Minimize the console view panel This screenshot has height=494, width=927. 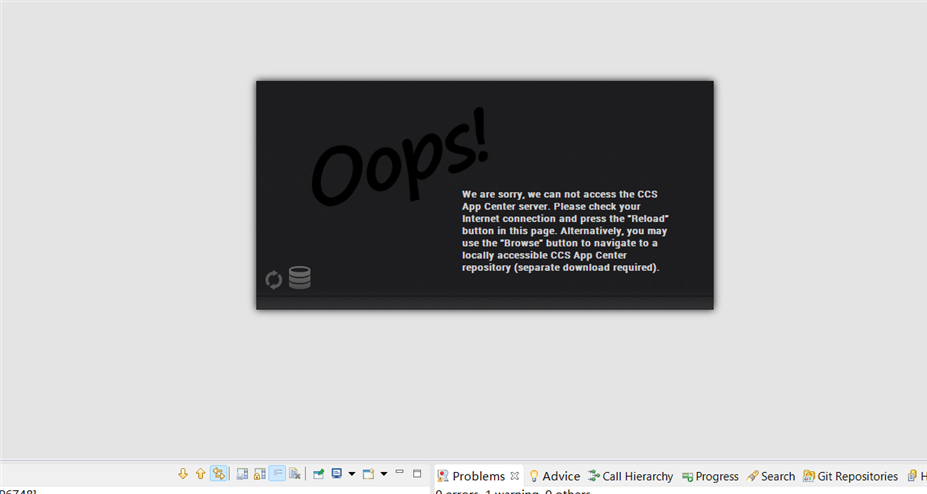pos(400,472)
